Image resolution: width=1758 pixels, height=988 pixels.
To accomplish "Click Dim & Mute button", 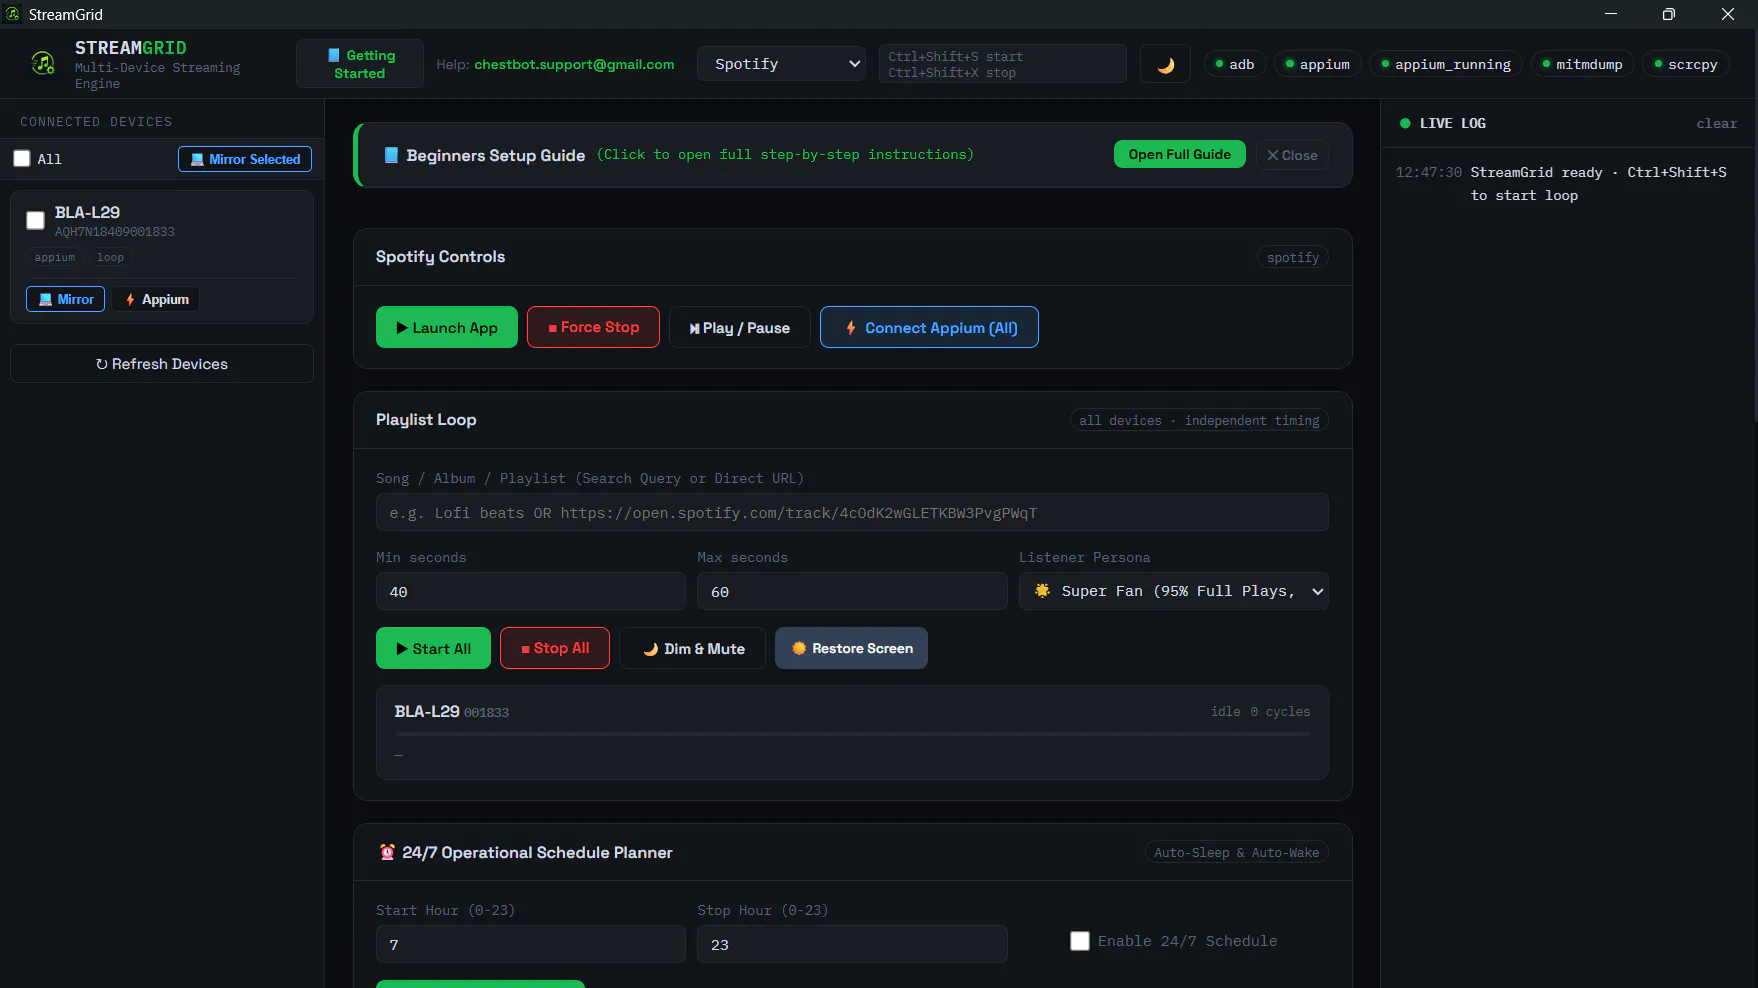I will [693, 648].
